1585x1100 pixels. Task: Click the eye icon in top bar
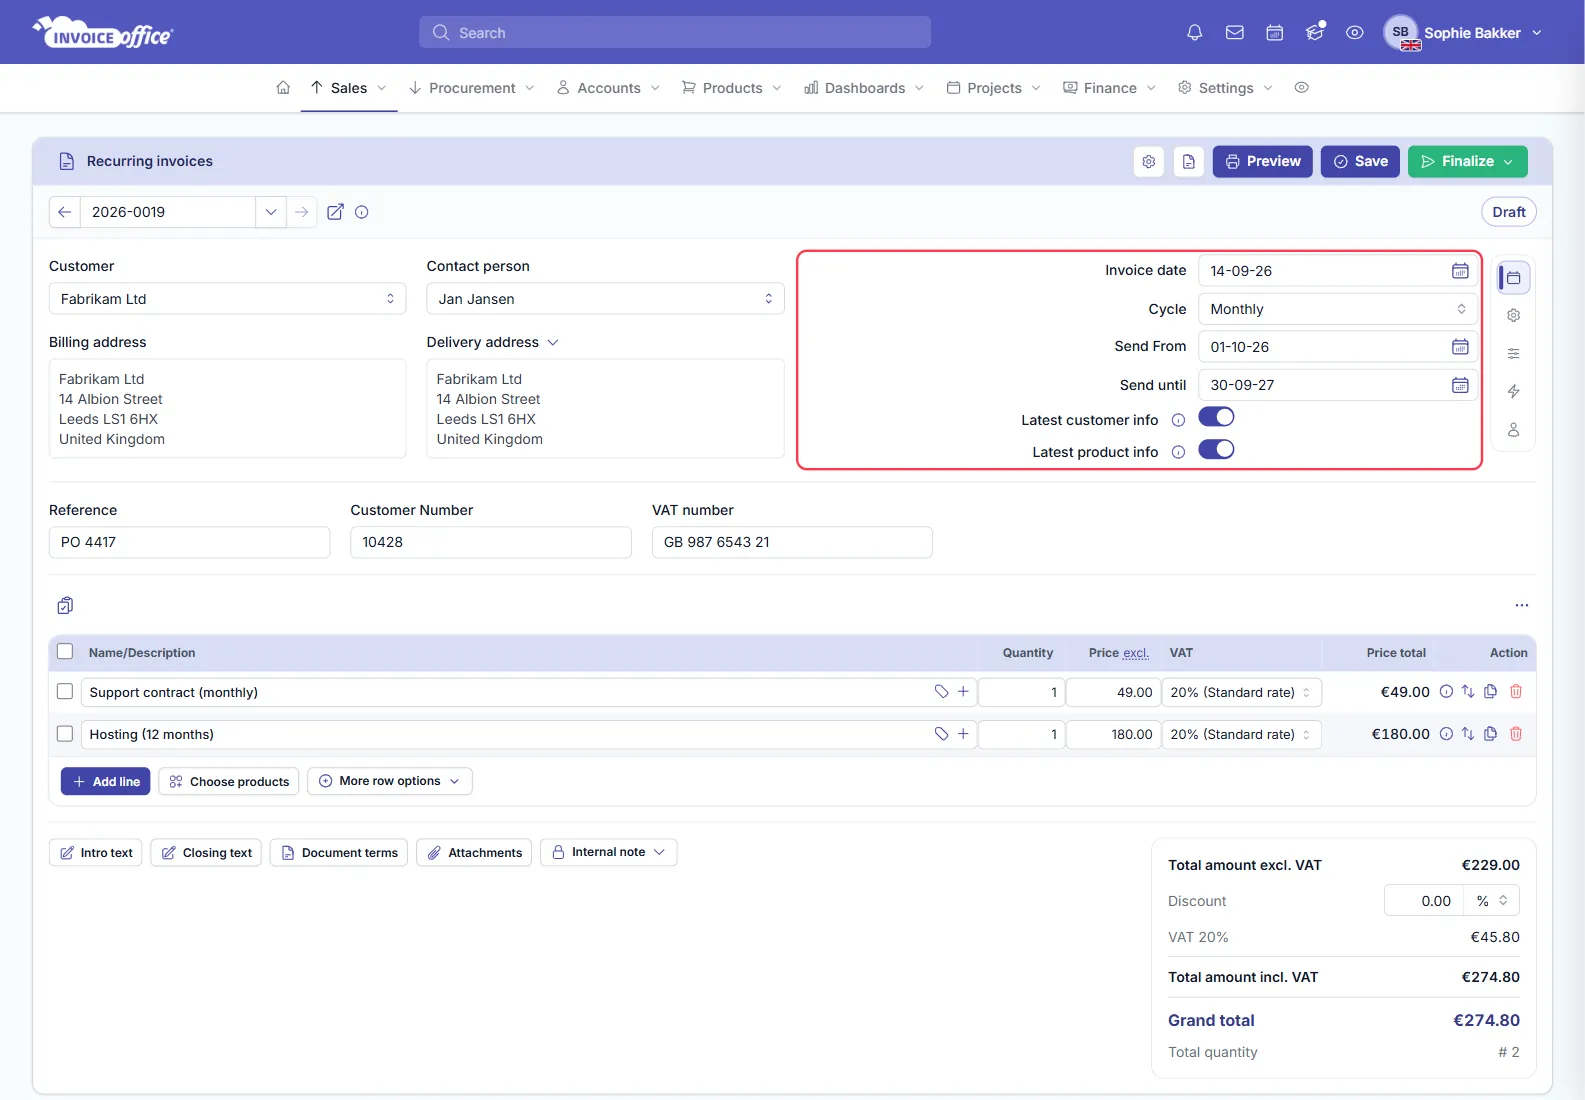pyautogui.click(x=1355, y=33)
